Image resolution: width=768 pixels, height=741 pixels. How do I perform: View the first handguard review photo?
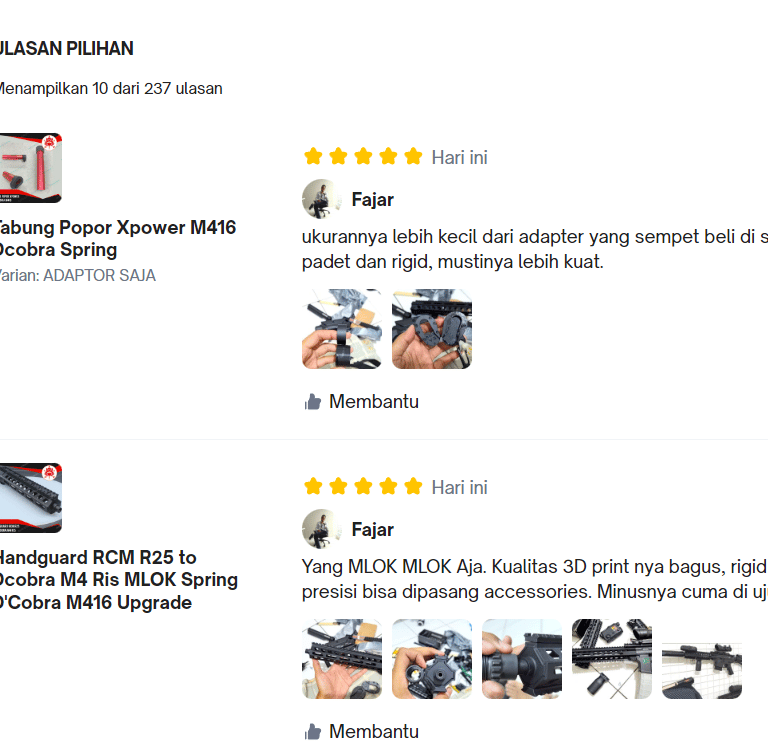(342, 659)
